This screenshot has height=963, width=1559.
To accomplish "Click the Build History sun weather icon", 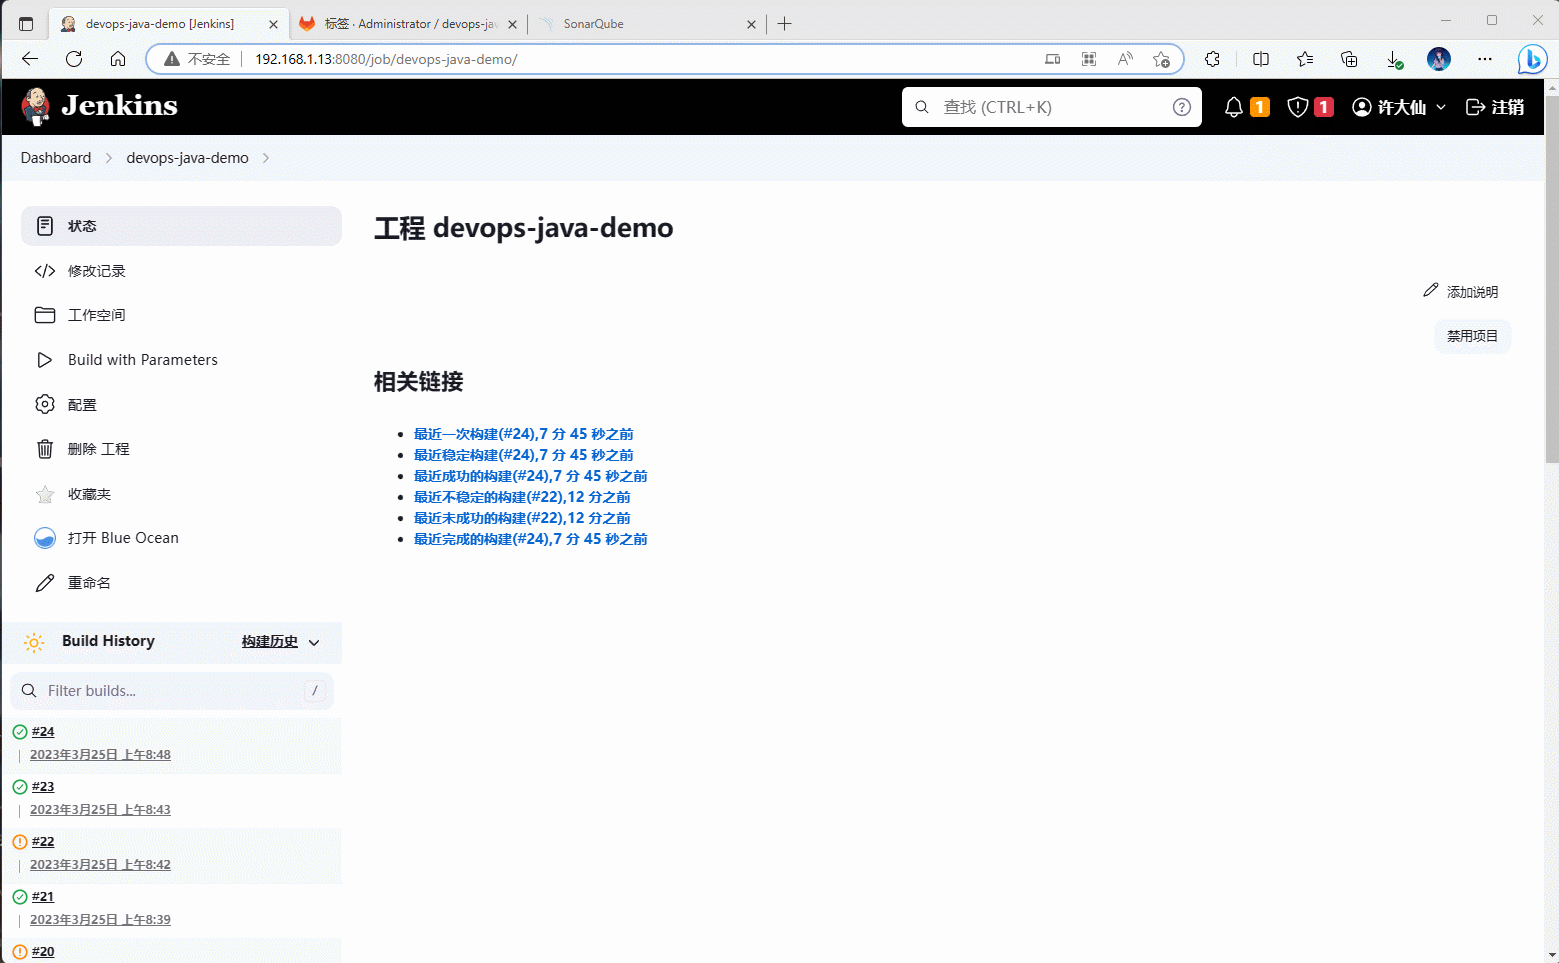I will tap(34, 642).
